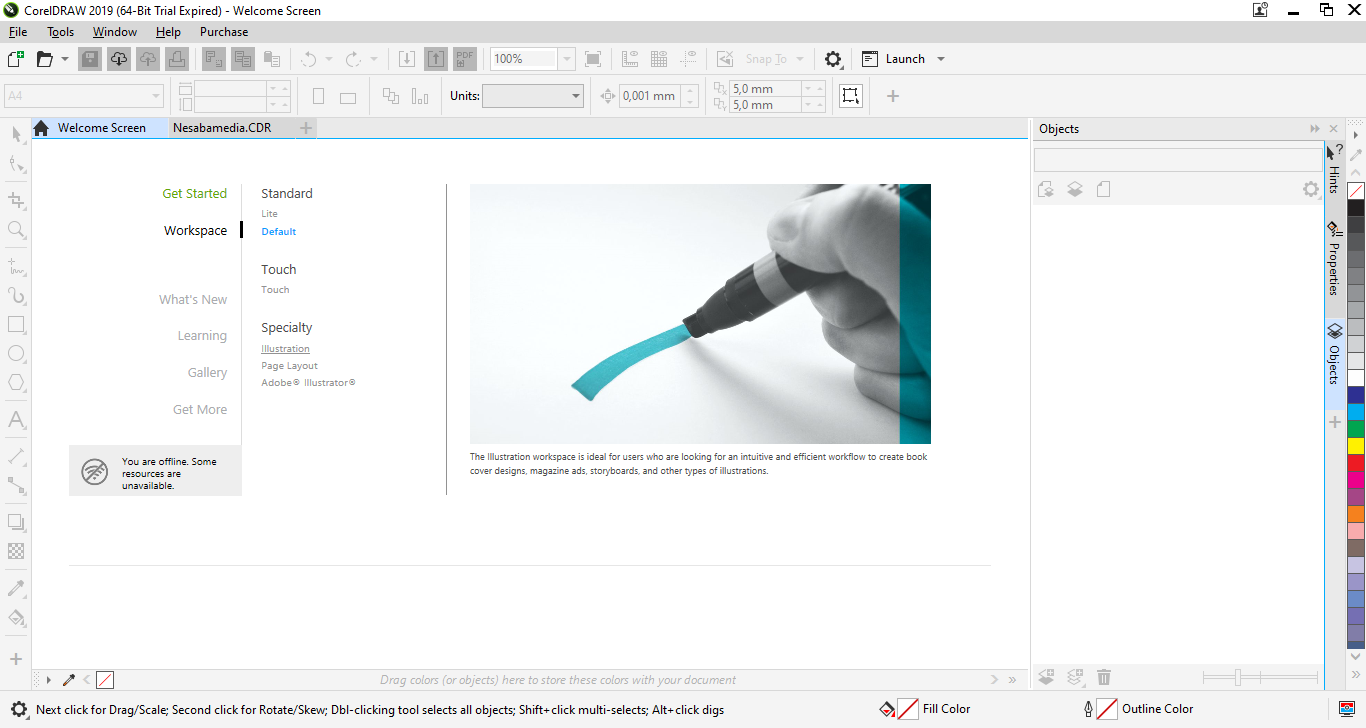The height and width of the screenshot is (728, 1366).
Task: Open the Units dropdown
Action: [576, 96]
